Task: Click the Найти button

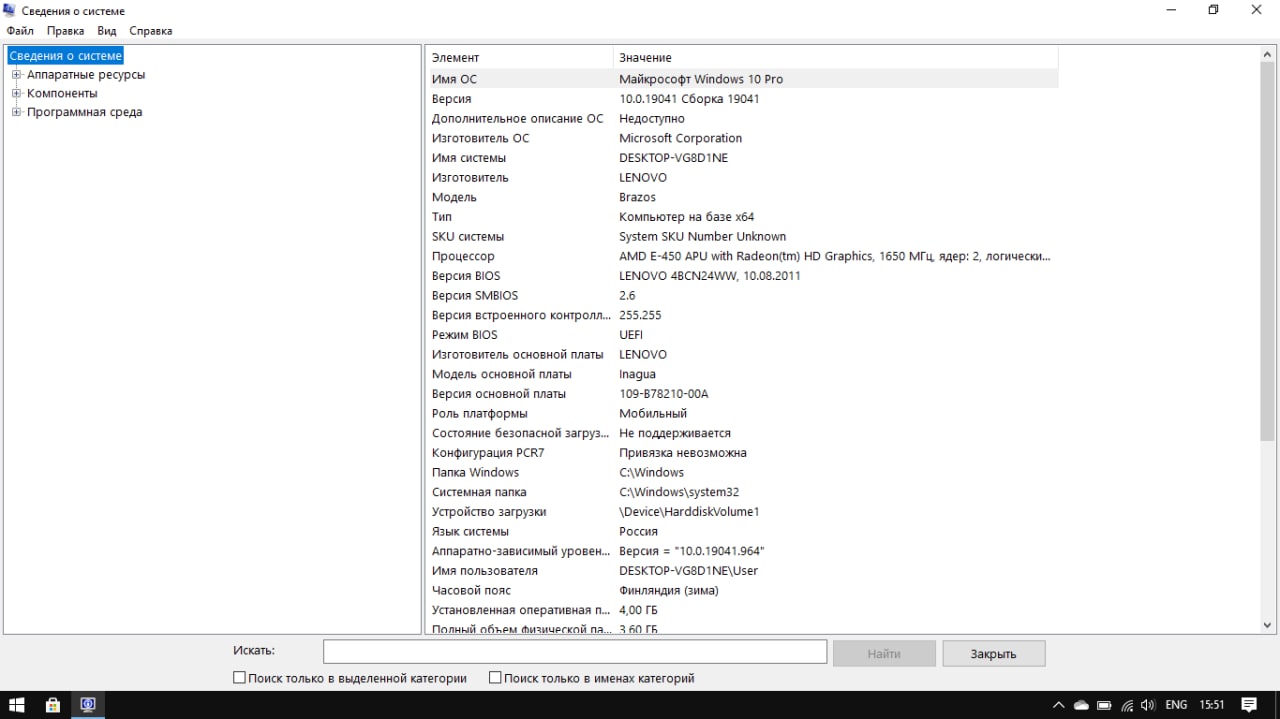Action: pyautogui.click(x=884, y=654)
